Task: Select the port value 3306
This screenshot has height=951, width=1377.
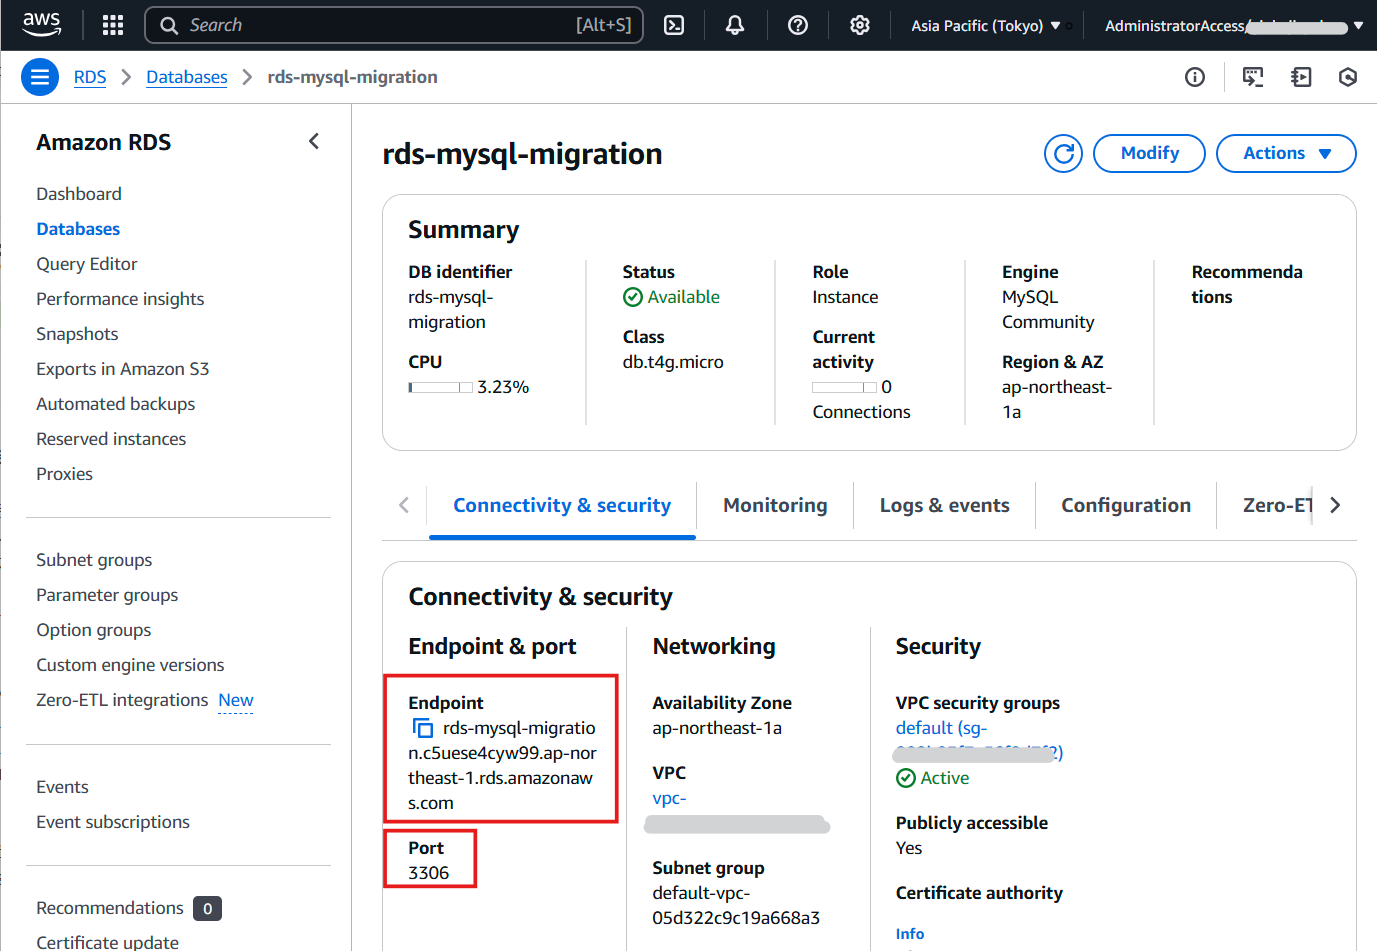Action: click(x=428, y=873)
